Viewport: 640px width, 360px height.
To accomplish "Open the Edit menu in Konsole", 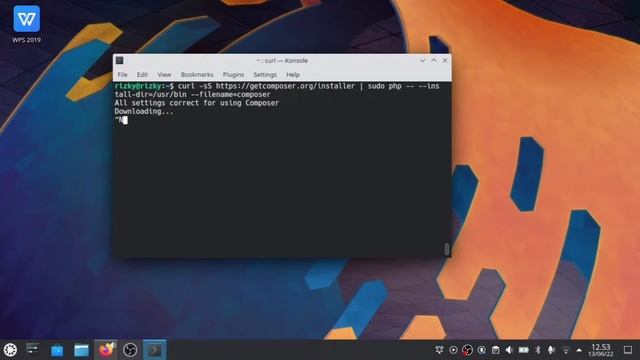I will tap(142, 75).
